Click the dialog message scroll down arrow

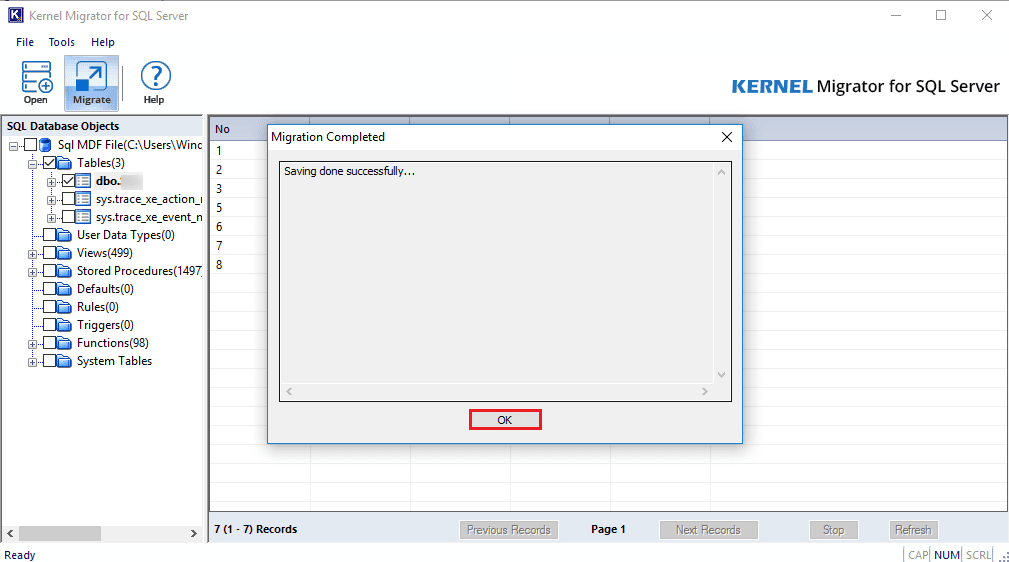click(721, 375)
